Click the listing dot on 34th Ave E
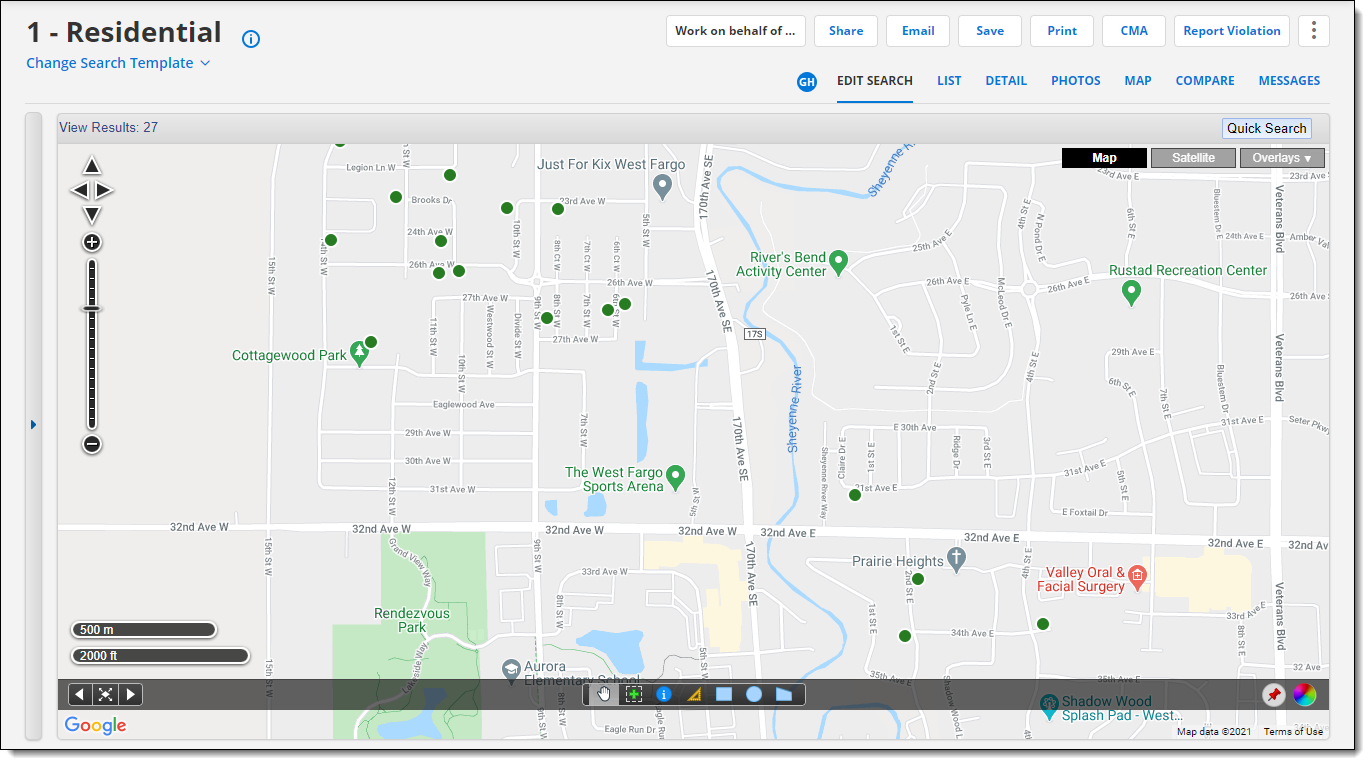This screenshot has height=765, width=1370. pyautogui.click(x=905, y=636)
